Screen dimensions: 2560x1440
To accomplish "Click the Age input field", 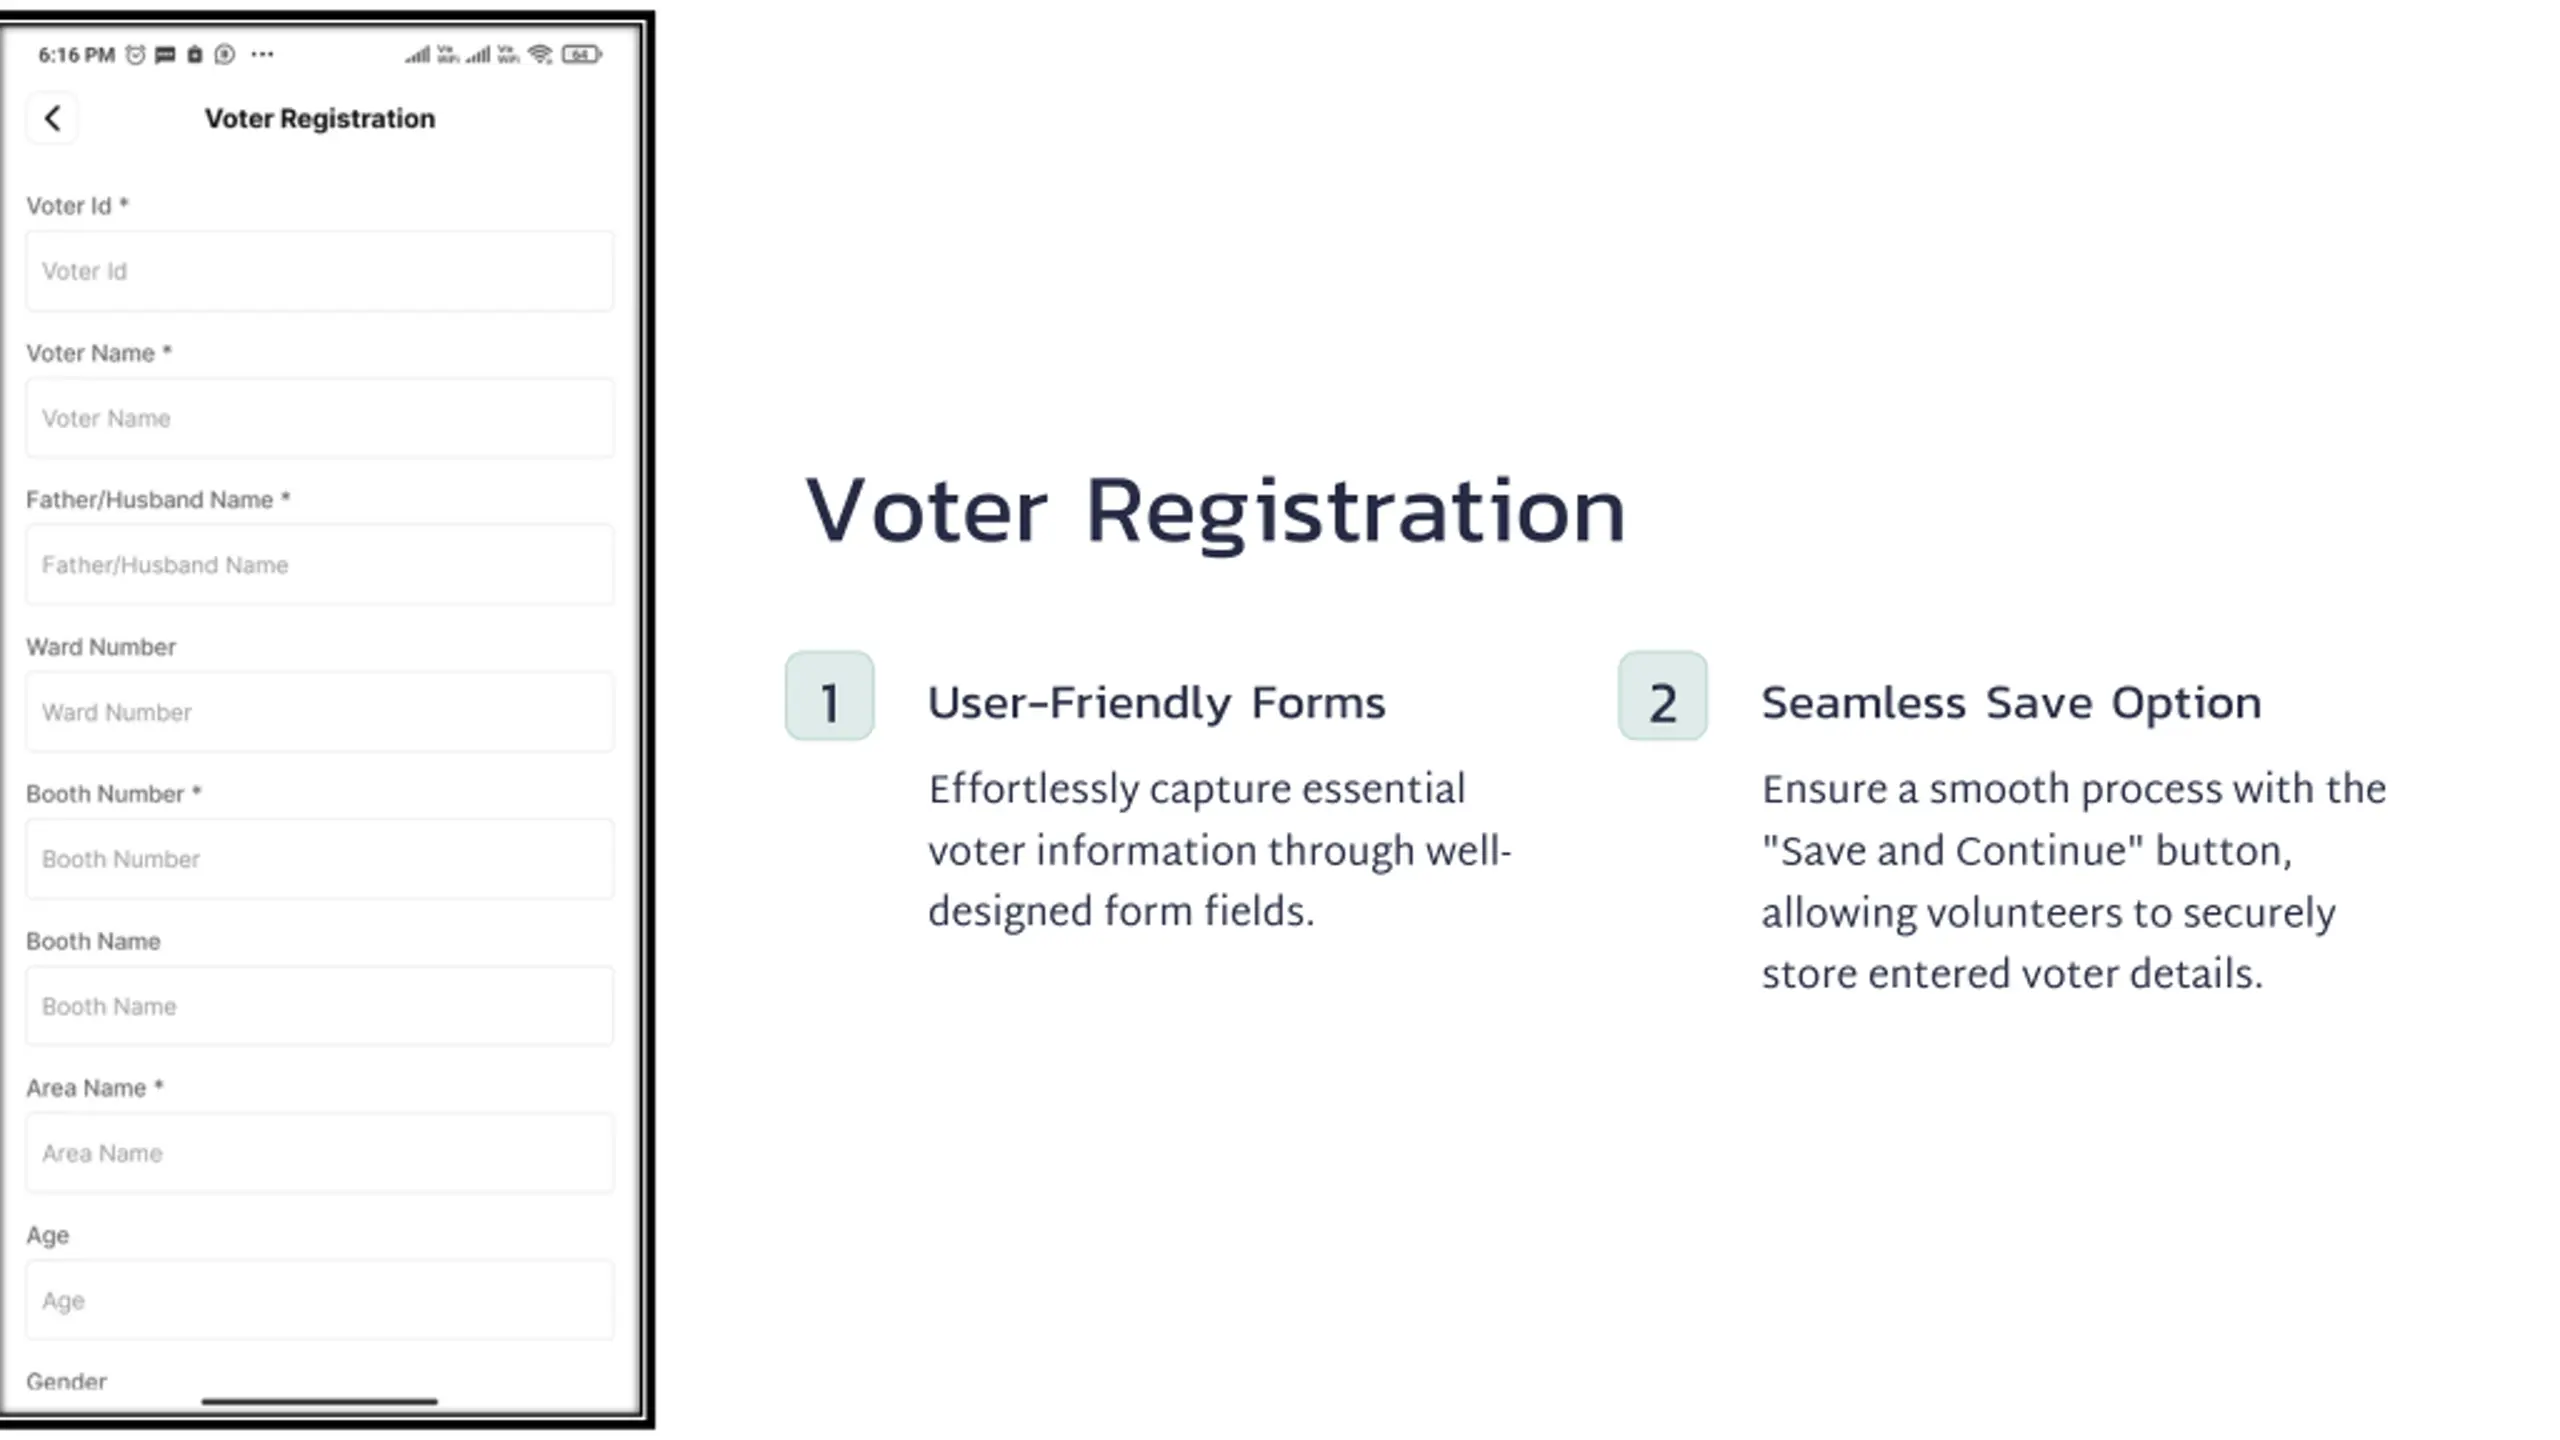I will point(319,1300).
